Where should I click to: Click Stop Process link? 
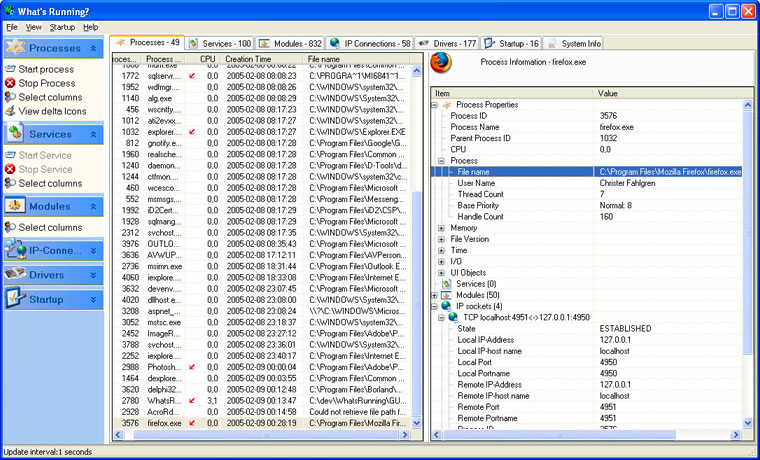[47, 83]
